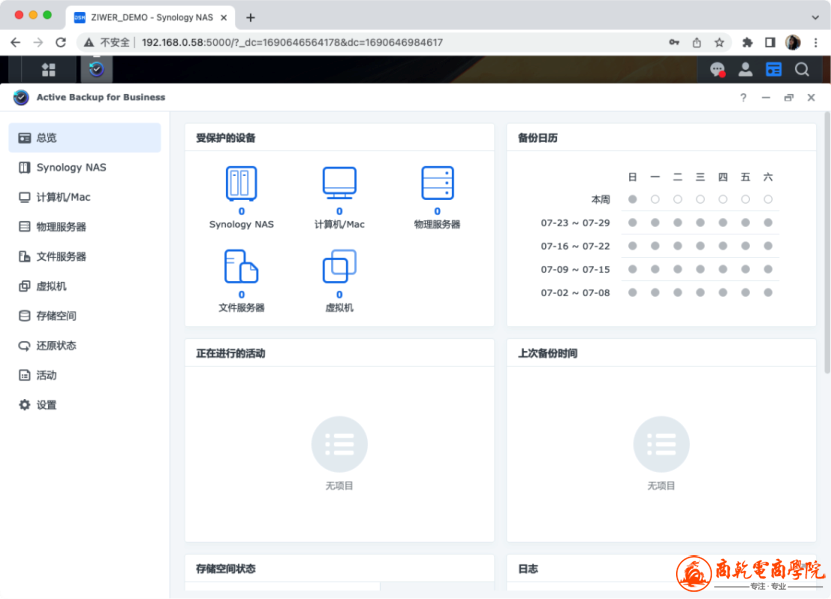Open the browser extensions puzzle icon
Viewport: 831px width, 599px height.
pyautogui.click(x=747, y=42)
